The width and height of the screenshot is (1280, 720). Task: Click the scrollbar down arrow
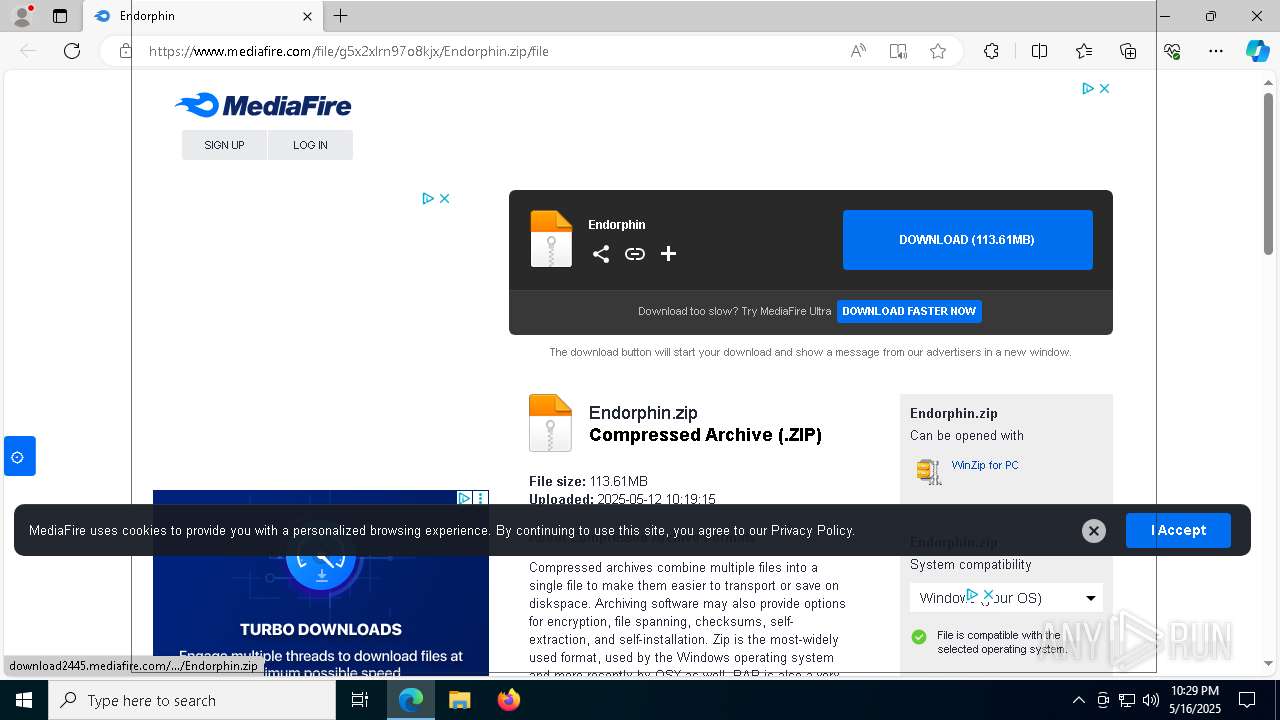pos(1269,663)
